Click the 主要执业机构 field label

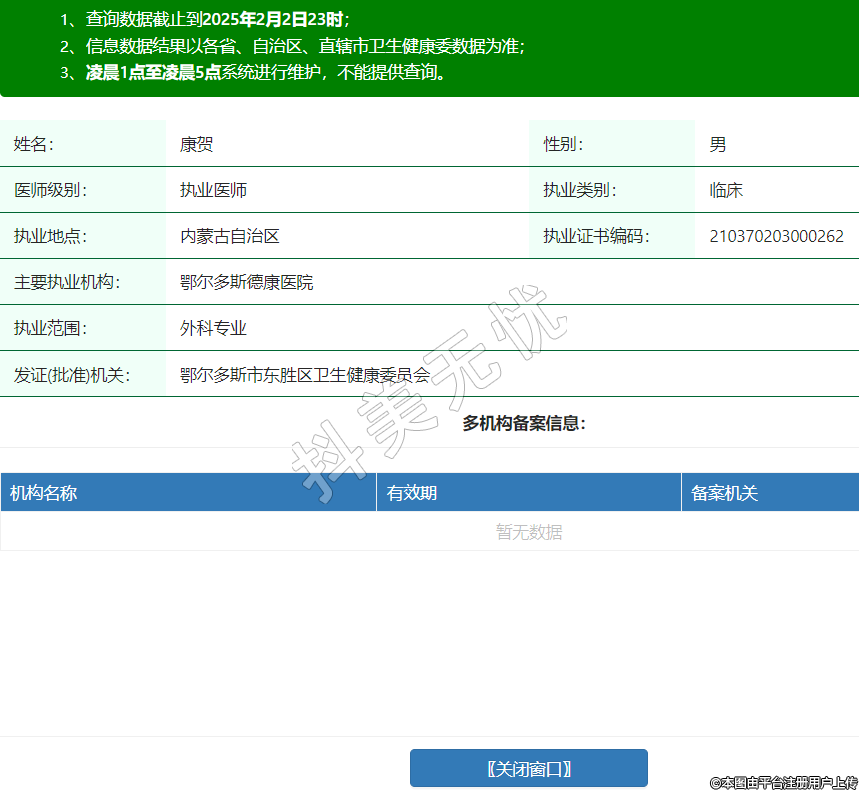tap(67, 283)
